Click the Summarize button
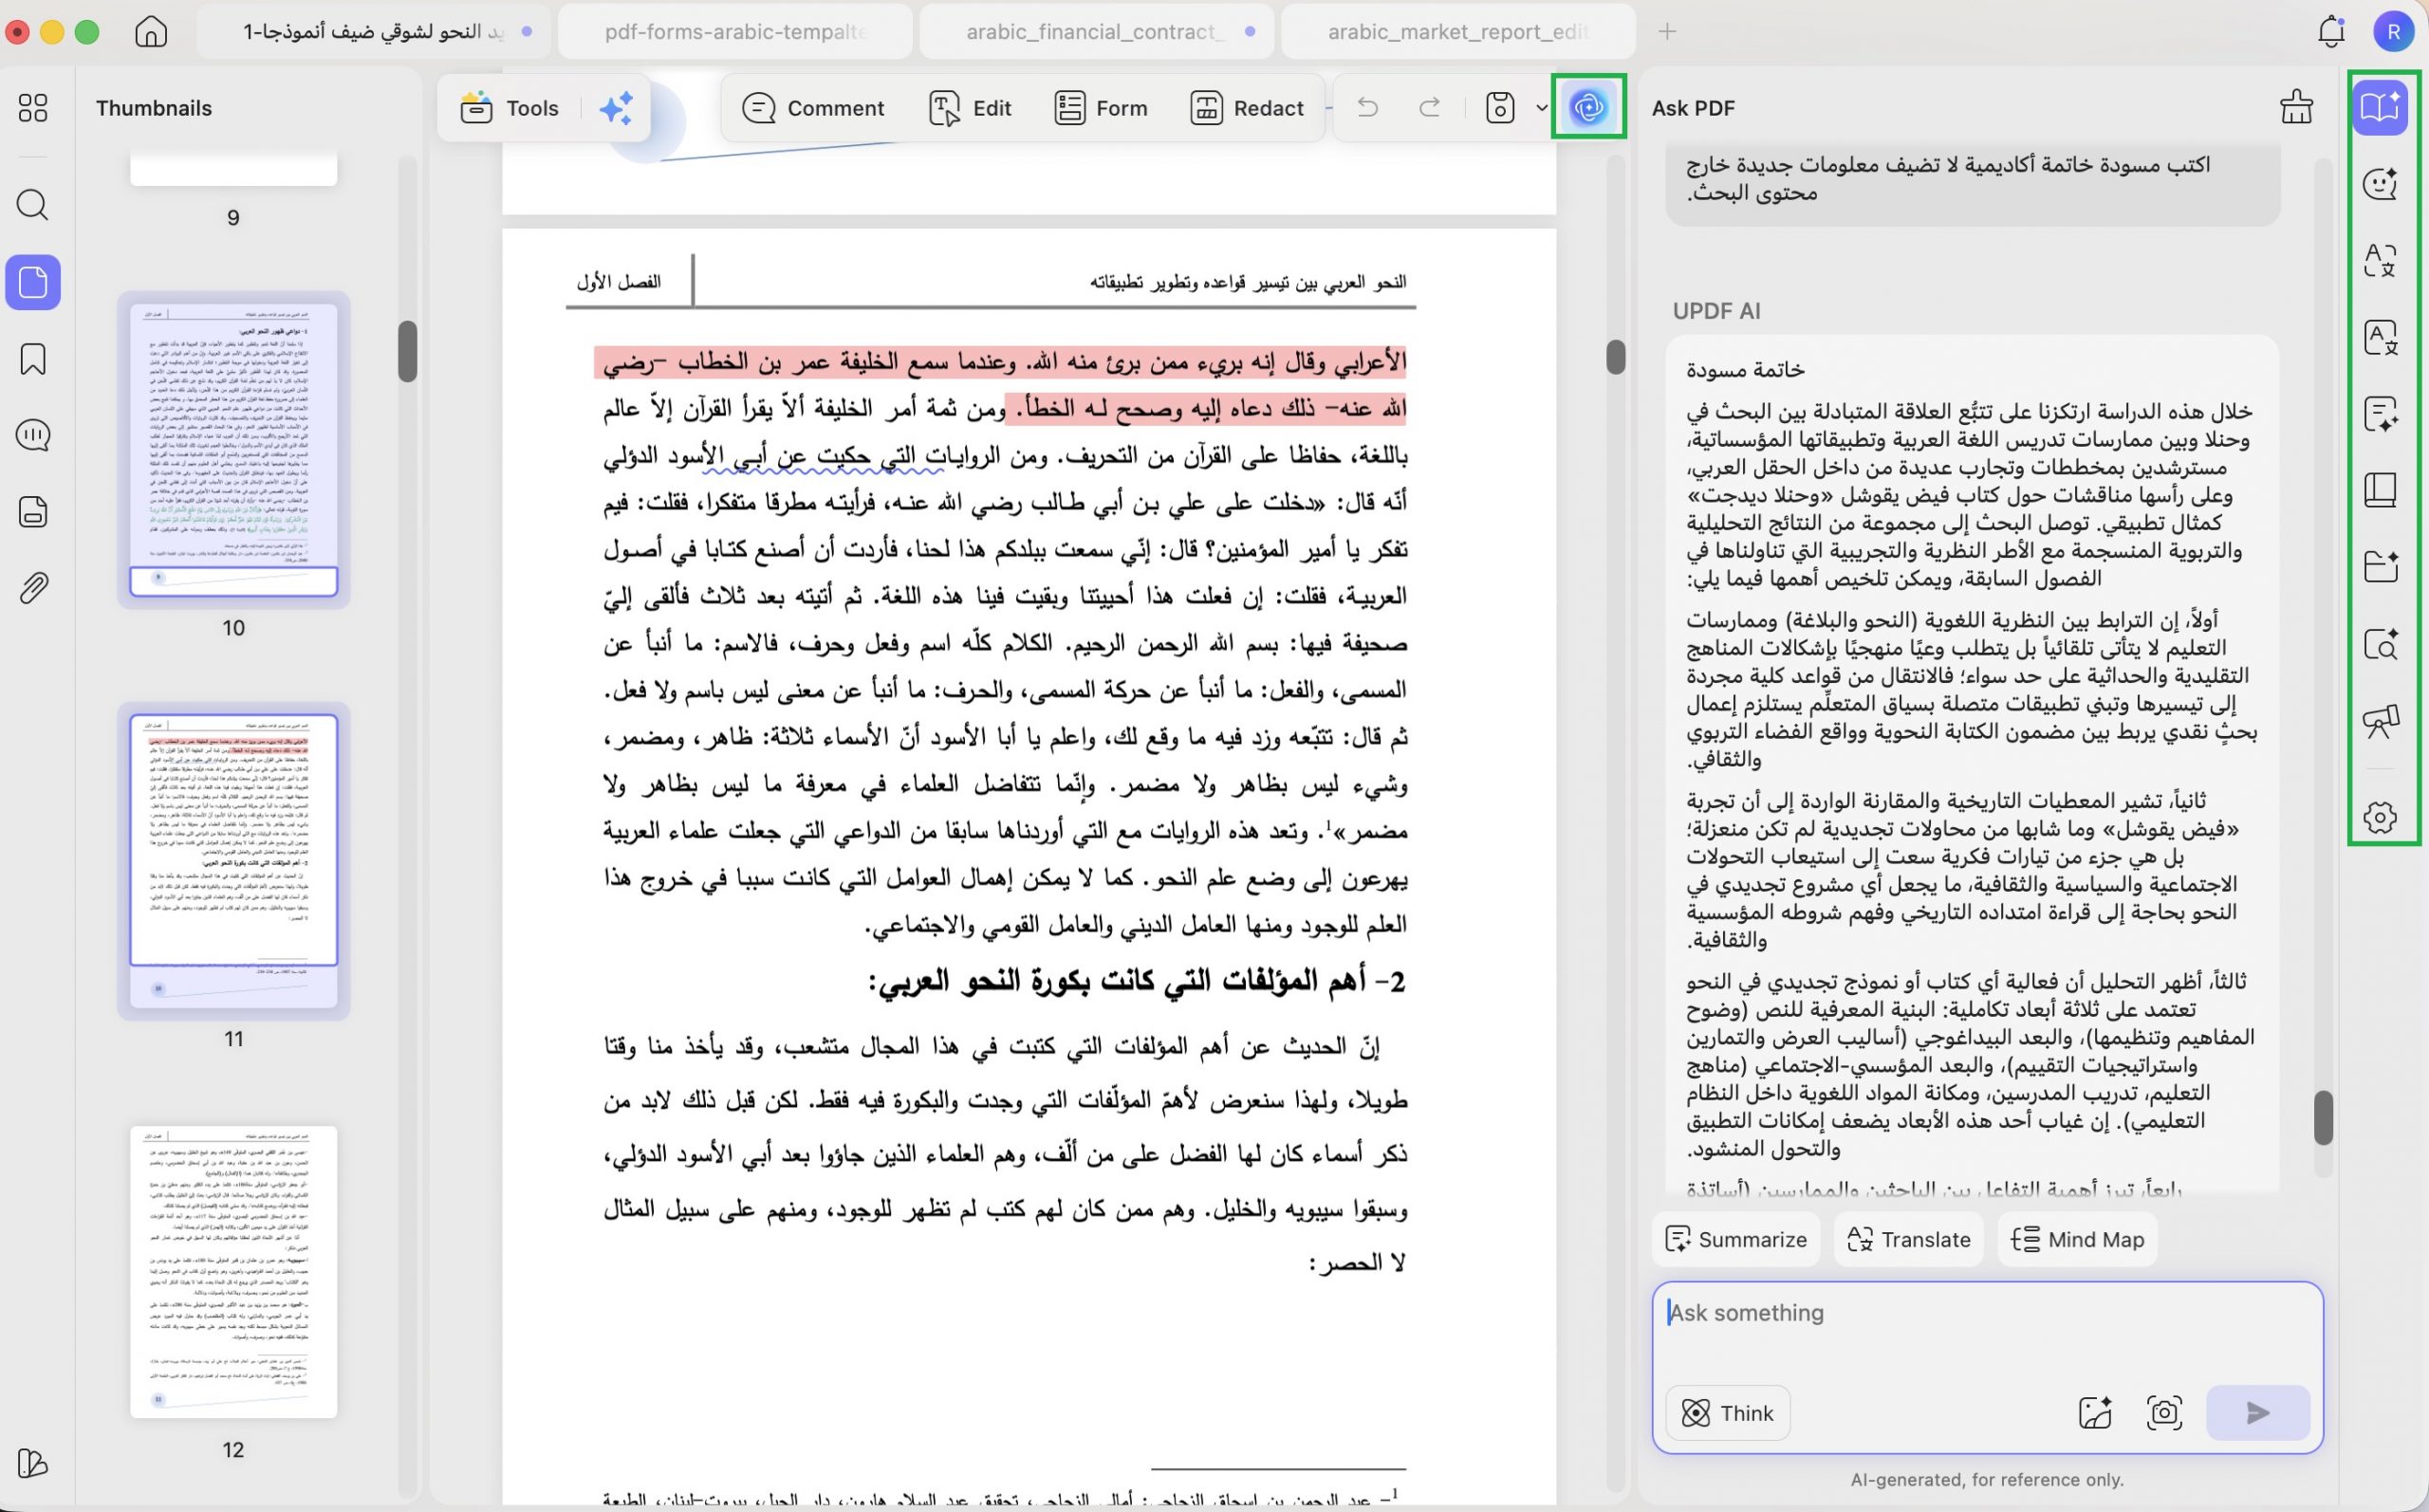This screenshot has height=1512, width=2429. [x=1736, y=1239]
